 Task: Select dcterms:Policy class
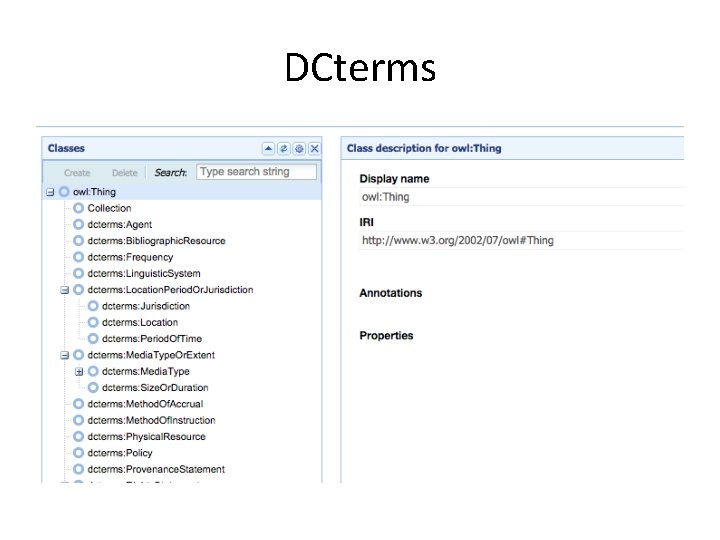tap(120, 453)
